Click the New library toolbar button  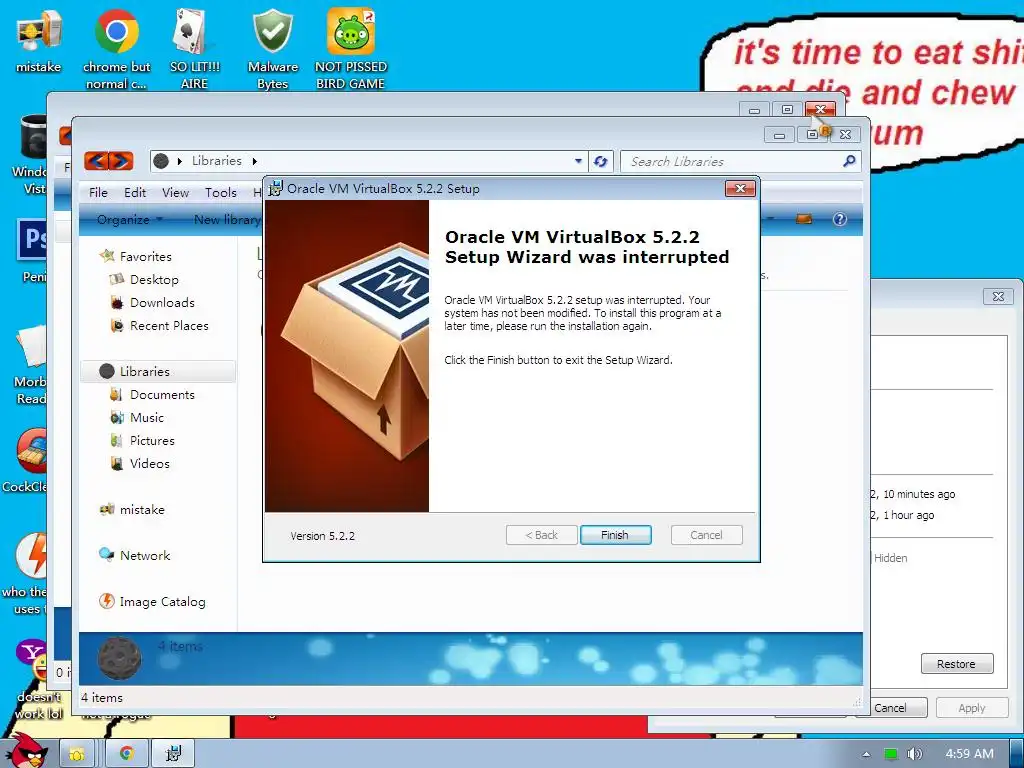[227, 219]
